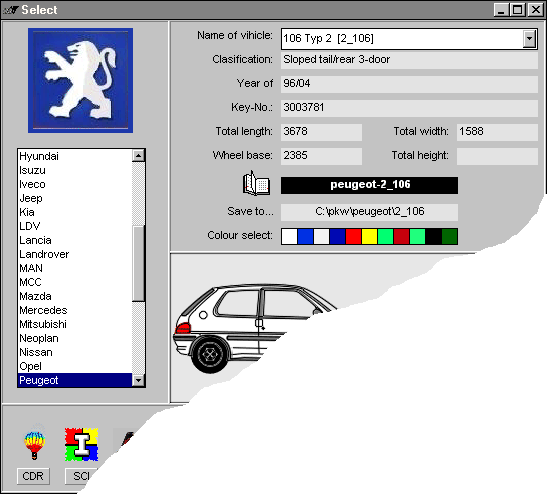Pick the first white colour swatch
Viewport: 547px width, 494px height.
click(x=289, y=237)
